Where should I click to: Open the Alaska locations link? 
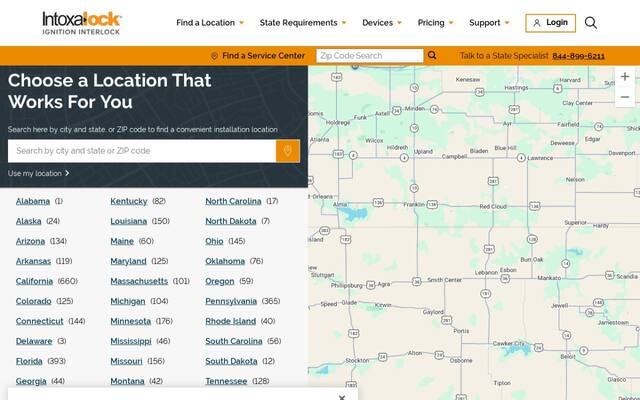tap(29, 221)
